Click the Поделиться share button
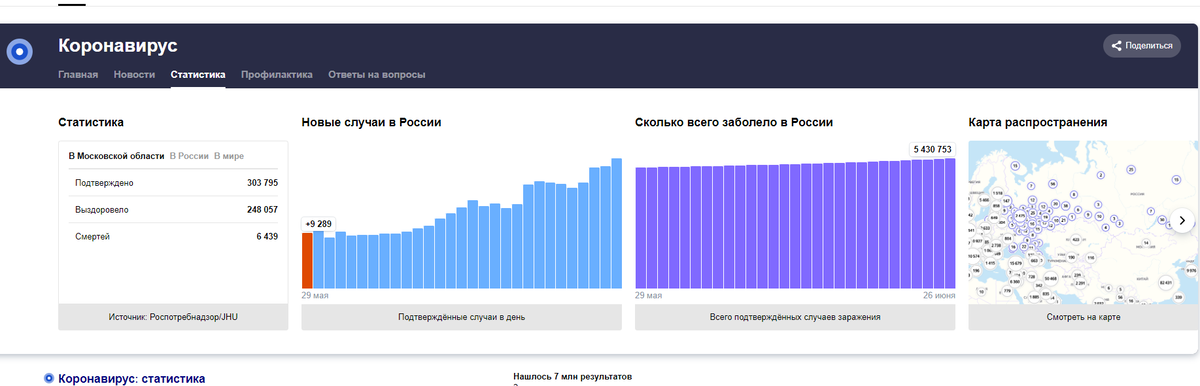 click(1141, 45)
